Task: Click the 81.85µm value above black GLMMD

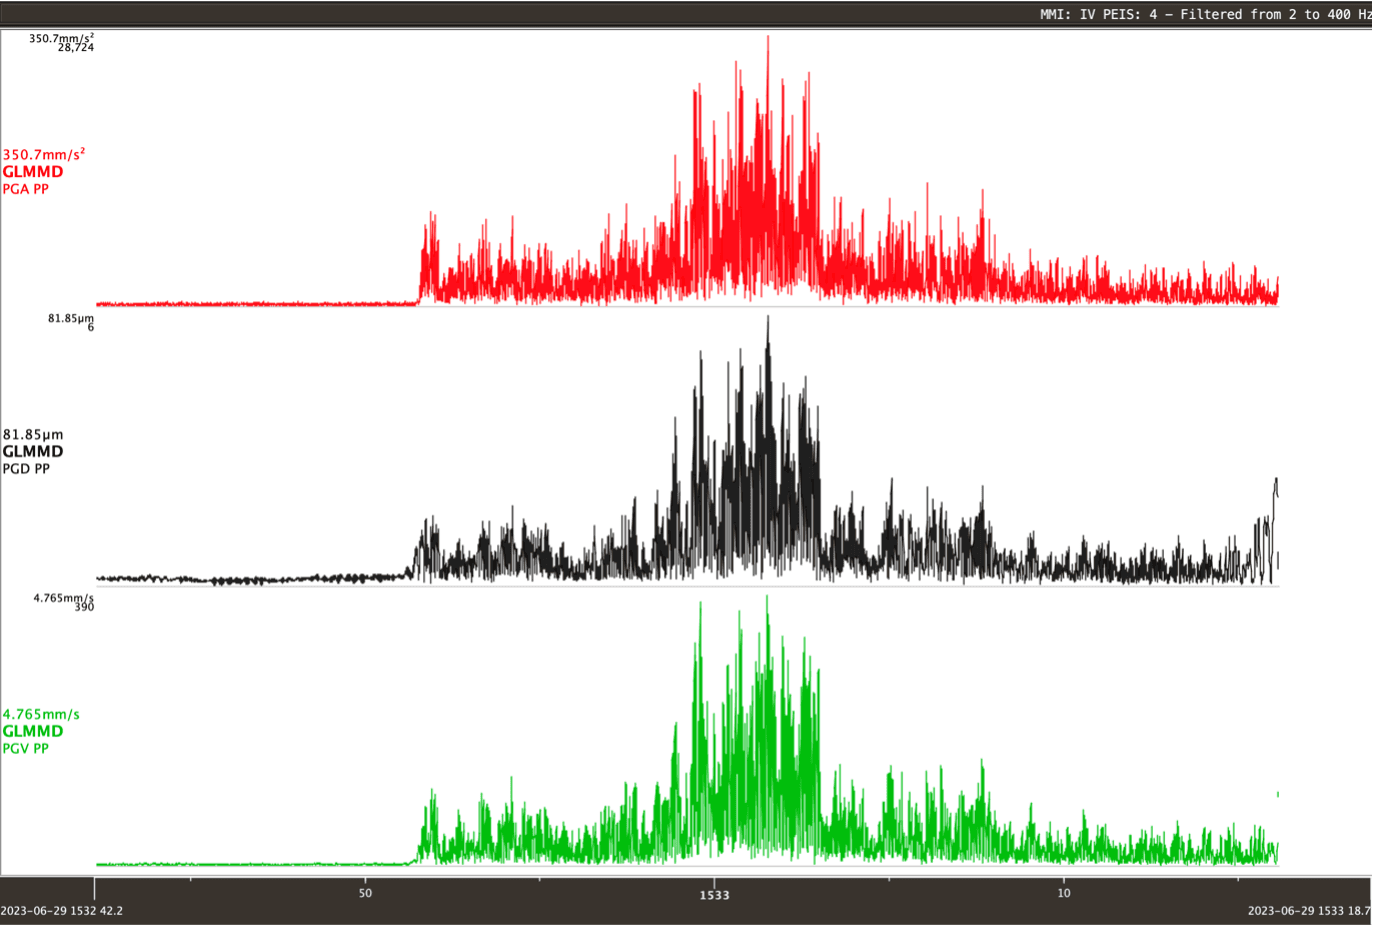Action: (x=33, y=435)
